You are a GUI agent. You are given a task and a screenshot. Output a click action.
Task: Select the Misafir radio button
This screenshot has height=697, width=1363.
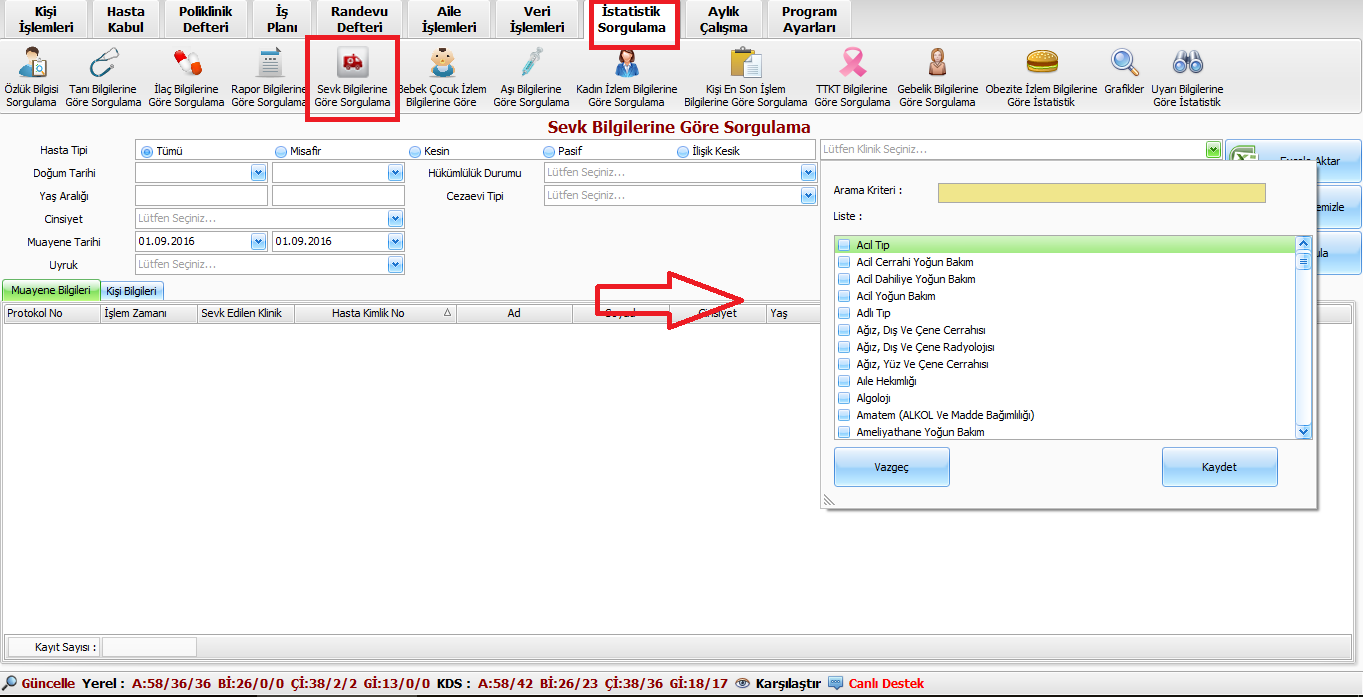coord(281,152)
